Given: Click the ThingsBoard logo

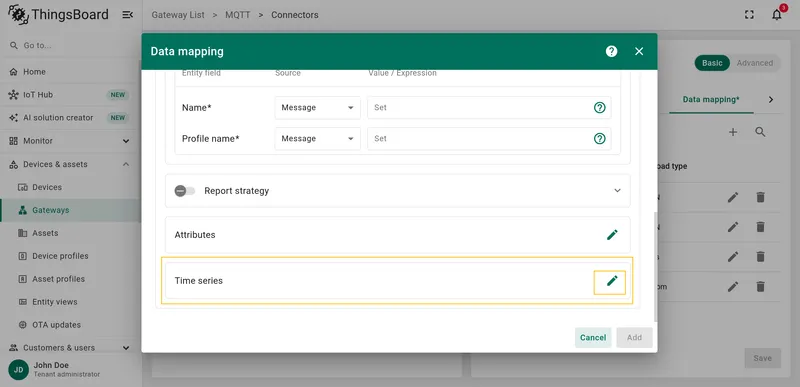Looking at the screenshot, I should [x=59, y=15].
